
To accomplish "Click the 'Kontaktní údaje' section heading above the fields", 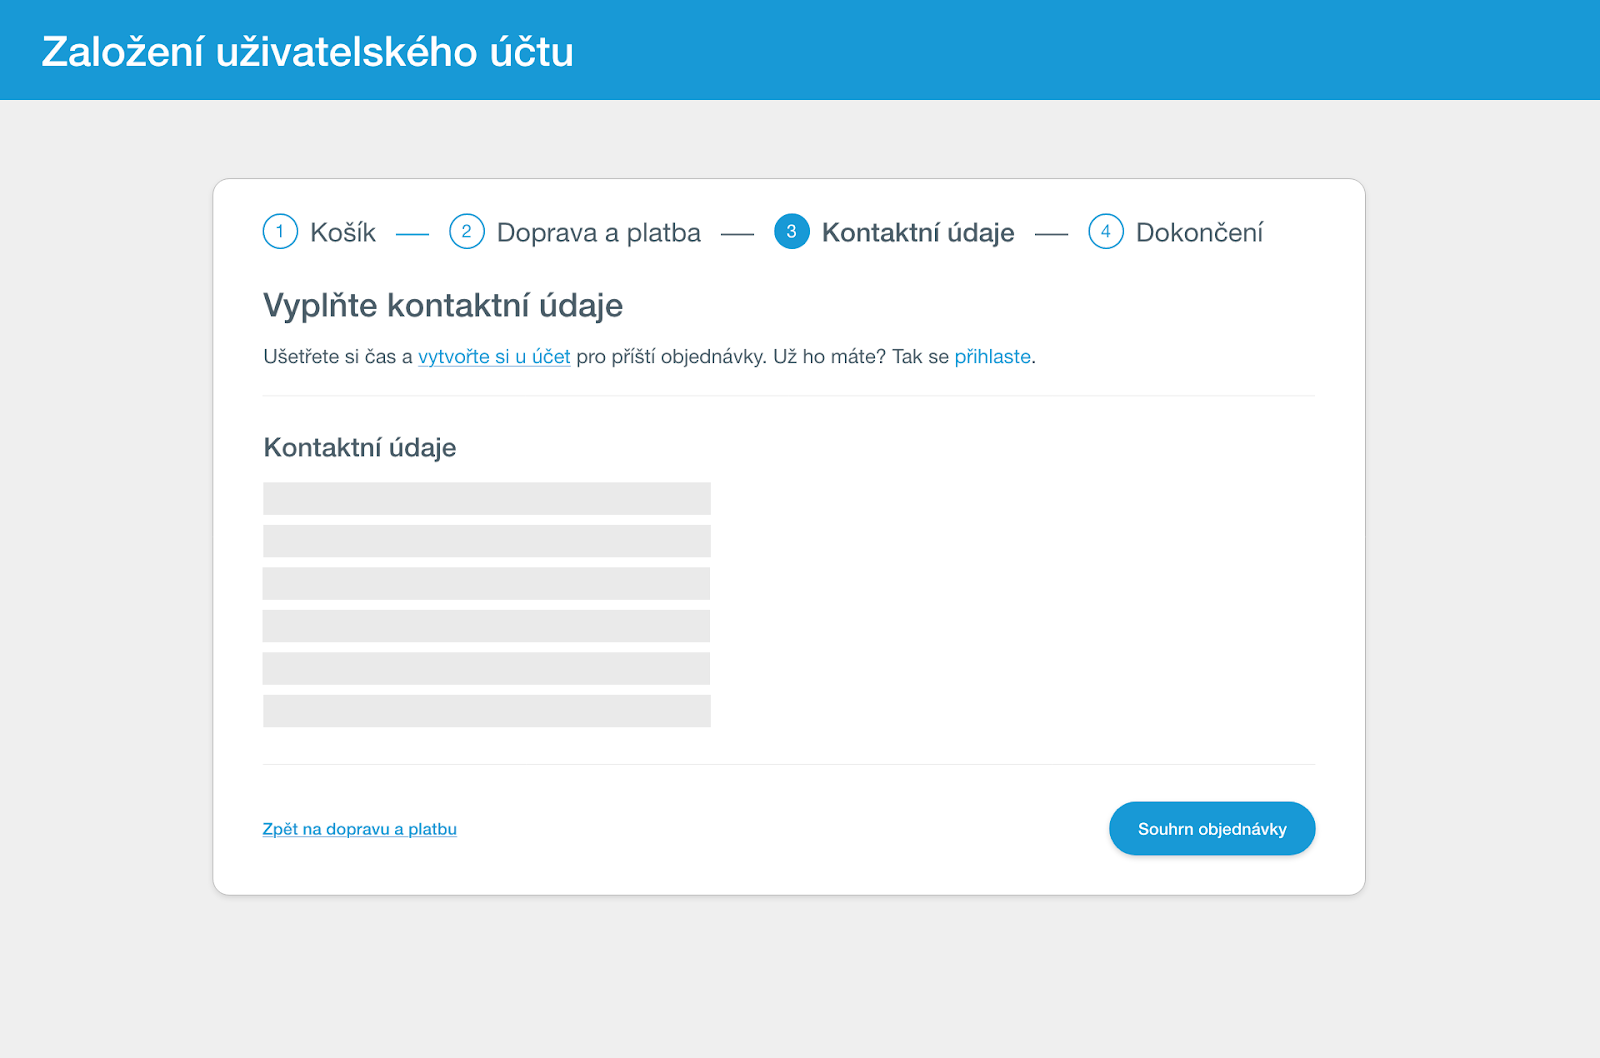I will tap(360, 447).
